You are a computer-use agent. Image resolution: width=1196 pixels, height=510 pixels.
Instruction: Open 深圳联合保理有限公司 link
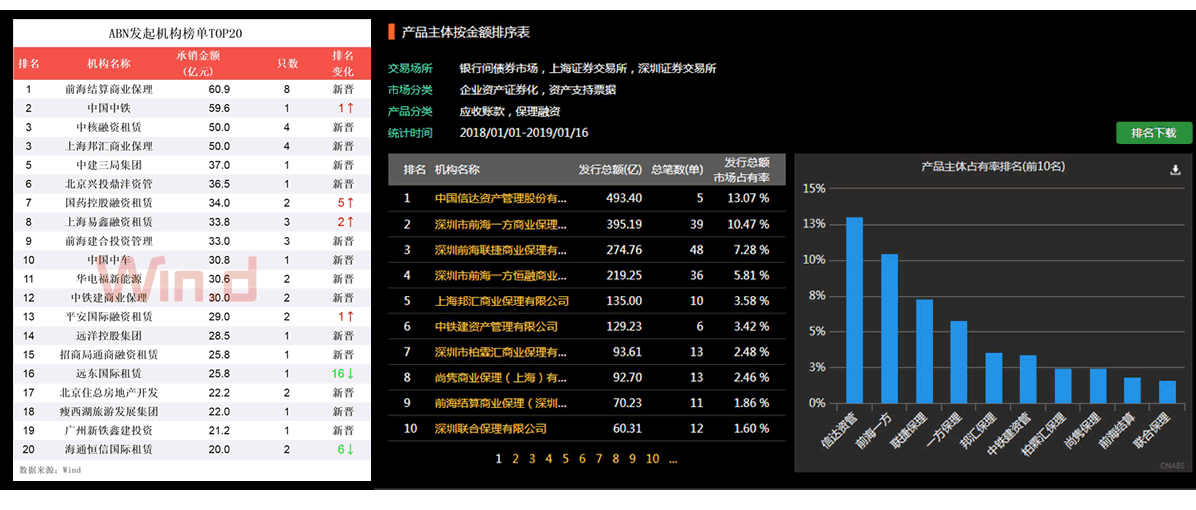[490, 429]
